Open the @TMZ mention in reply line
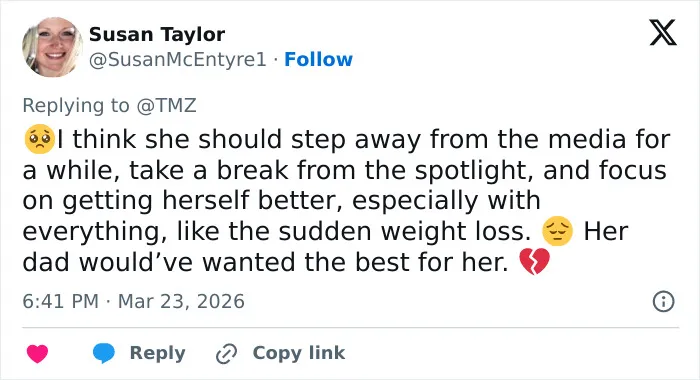Image resolution: width=700 pixels, height=380 pixels. [167, 106]
